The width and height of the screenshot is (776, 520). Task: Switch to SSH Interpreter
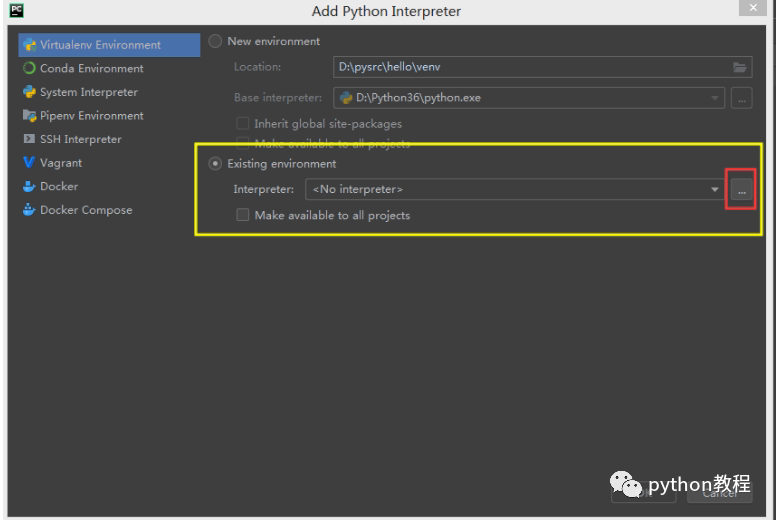pos(81,140)
